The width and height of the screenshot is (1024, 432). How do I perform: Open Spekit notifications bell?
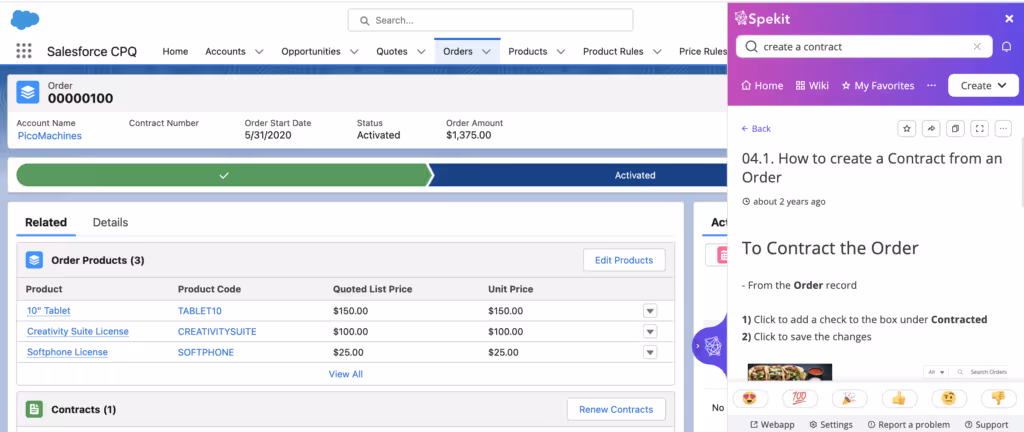(x=1006, y=47)
